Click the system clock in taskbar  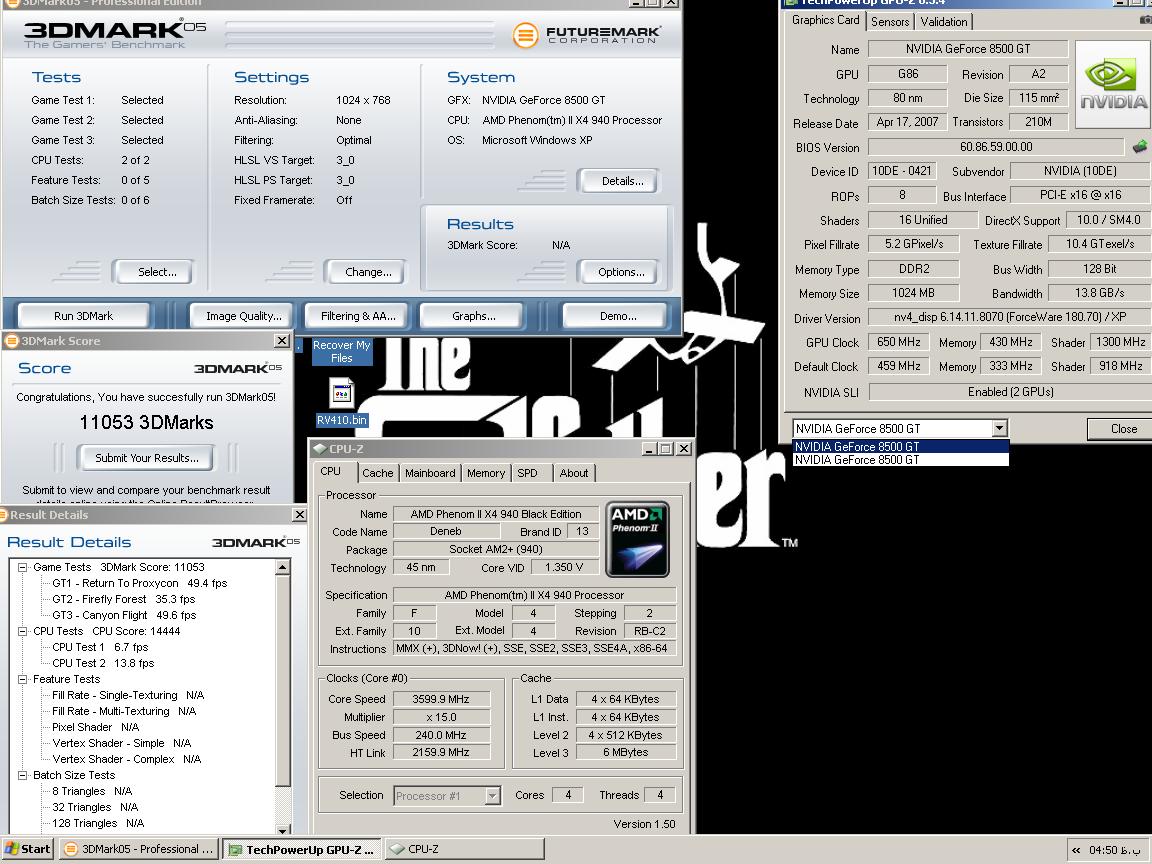tap(1113, 850)
